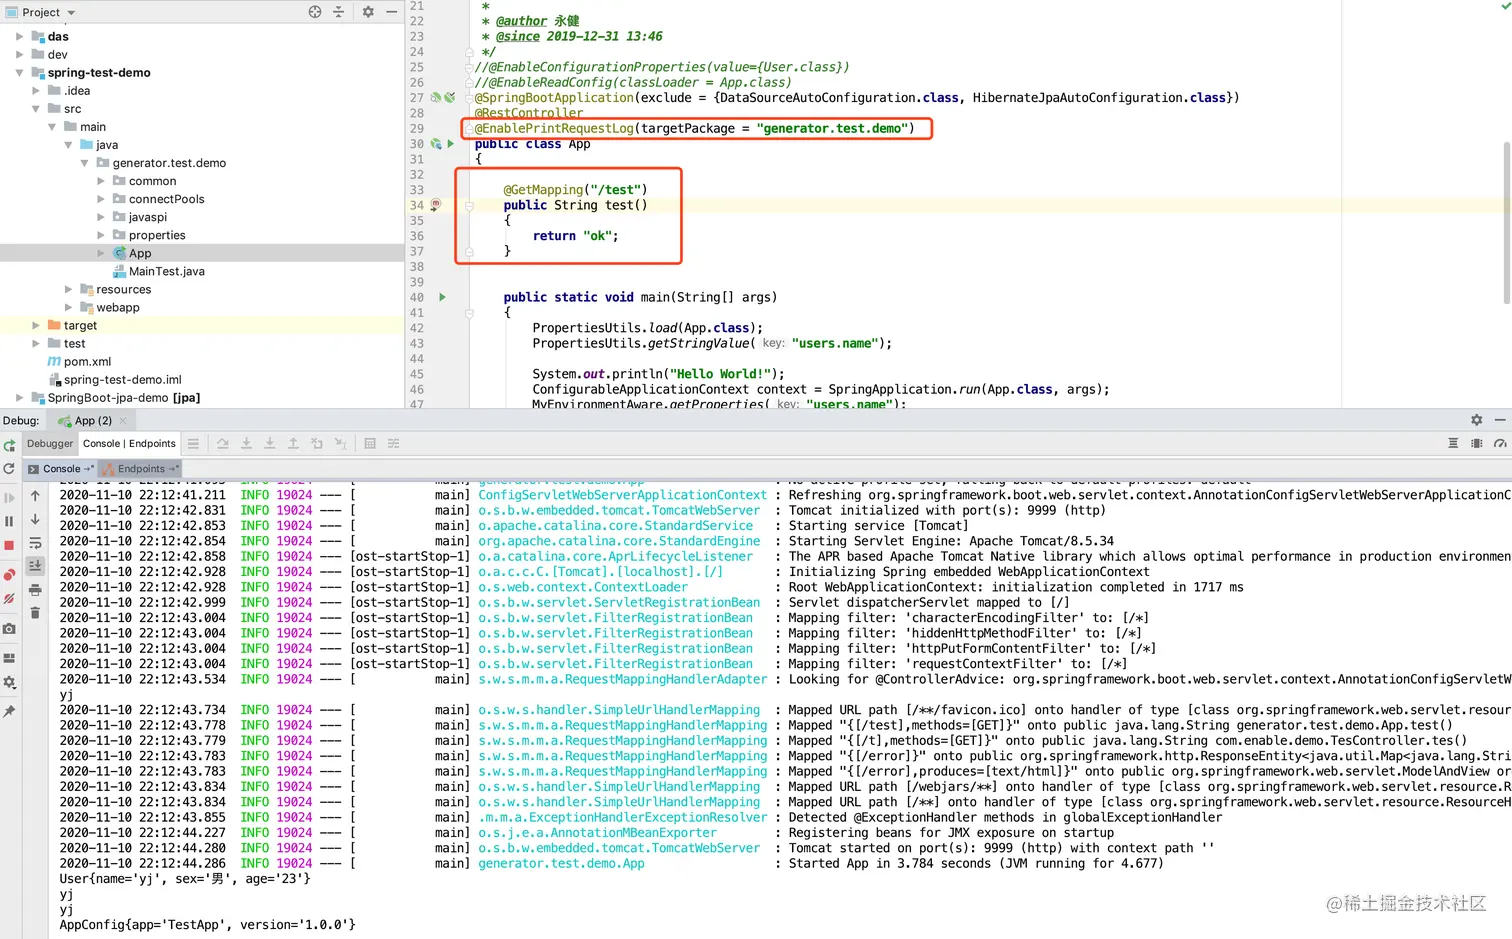Open the Endpoints sub-tab
1512x939 pixels.
(x=141, y=469)
